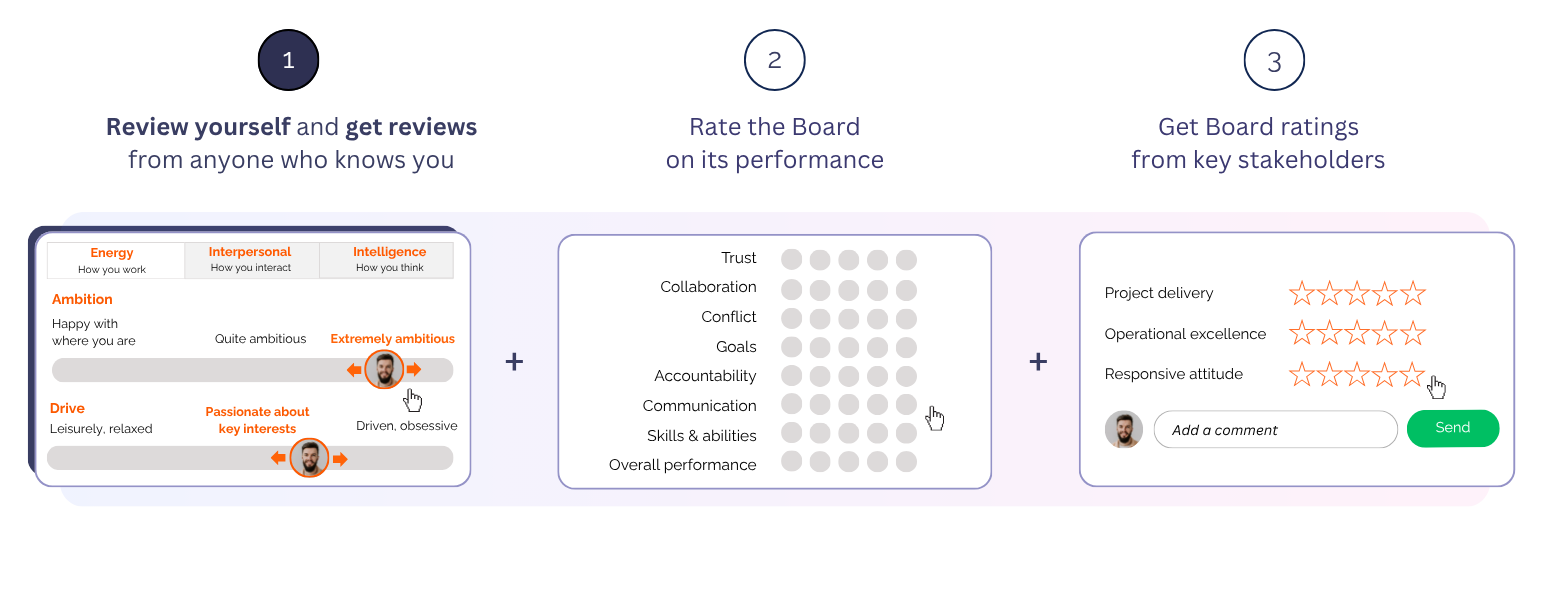Viewport: 1550px width, 600px height.
Task: Select the third dot for Overall performance
Action: pyautogui.click(x=849, y=462)
